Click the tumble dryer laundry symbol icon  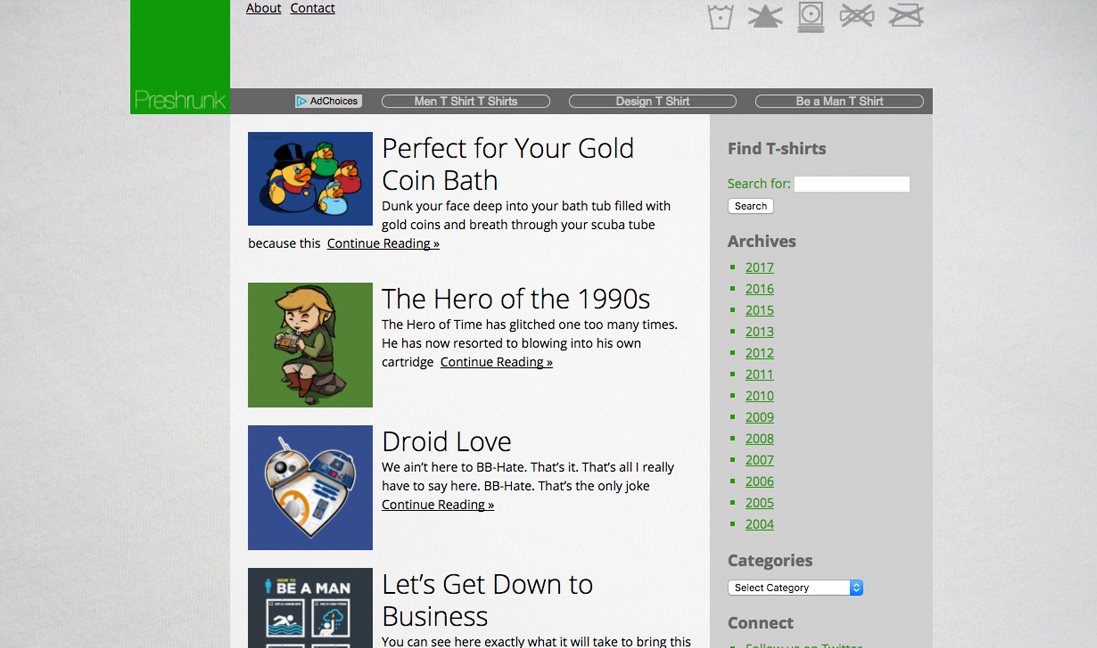(x=811, y=17)
